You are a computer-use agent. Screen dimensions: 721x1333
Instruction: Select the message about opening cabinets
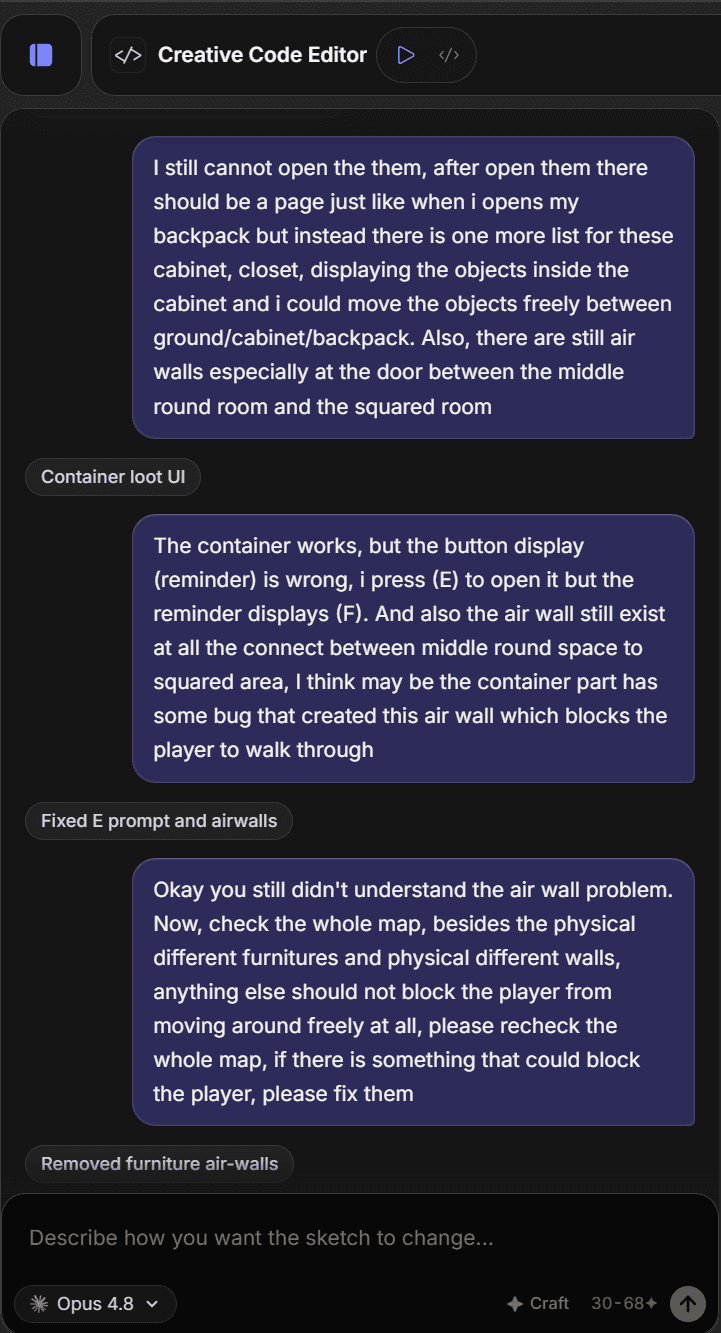point(413,287)
